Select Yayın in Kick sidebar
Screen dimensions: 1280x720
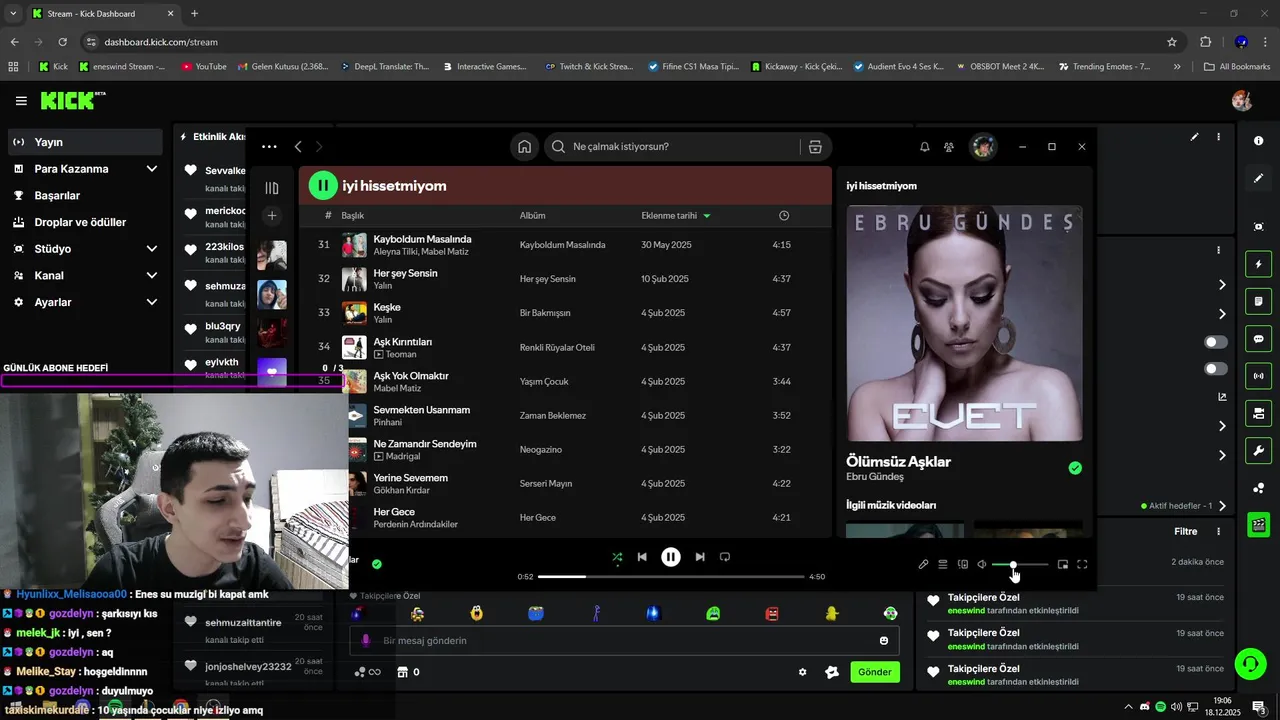[x=85, y=142]
